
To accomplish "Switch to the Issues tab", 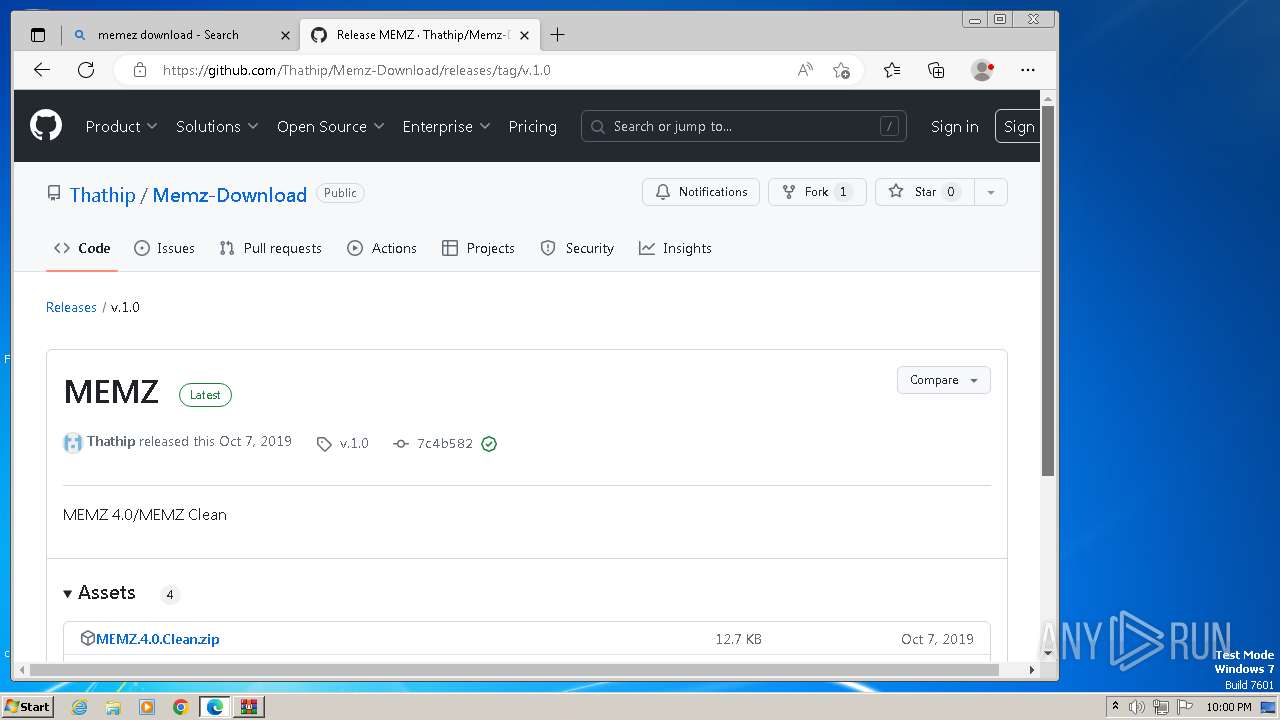I will [x=164, y=248].
